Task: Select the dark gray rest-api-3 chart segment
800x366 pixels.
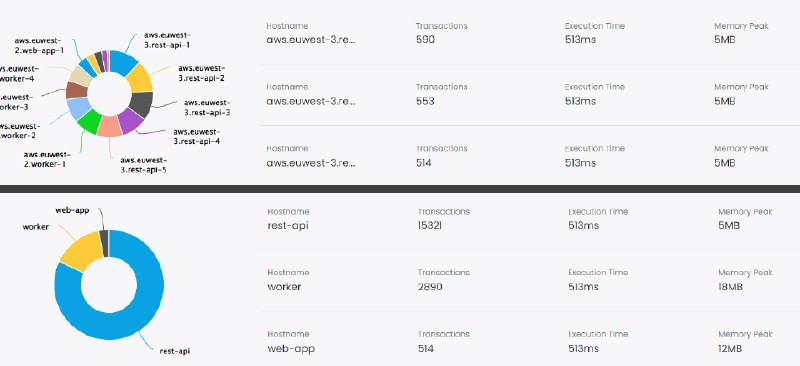Action: point(141,104)
